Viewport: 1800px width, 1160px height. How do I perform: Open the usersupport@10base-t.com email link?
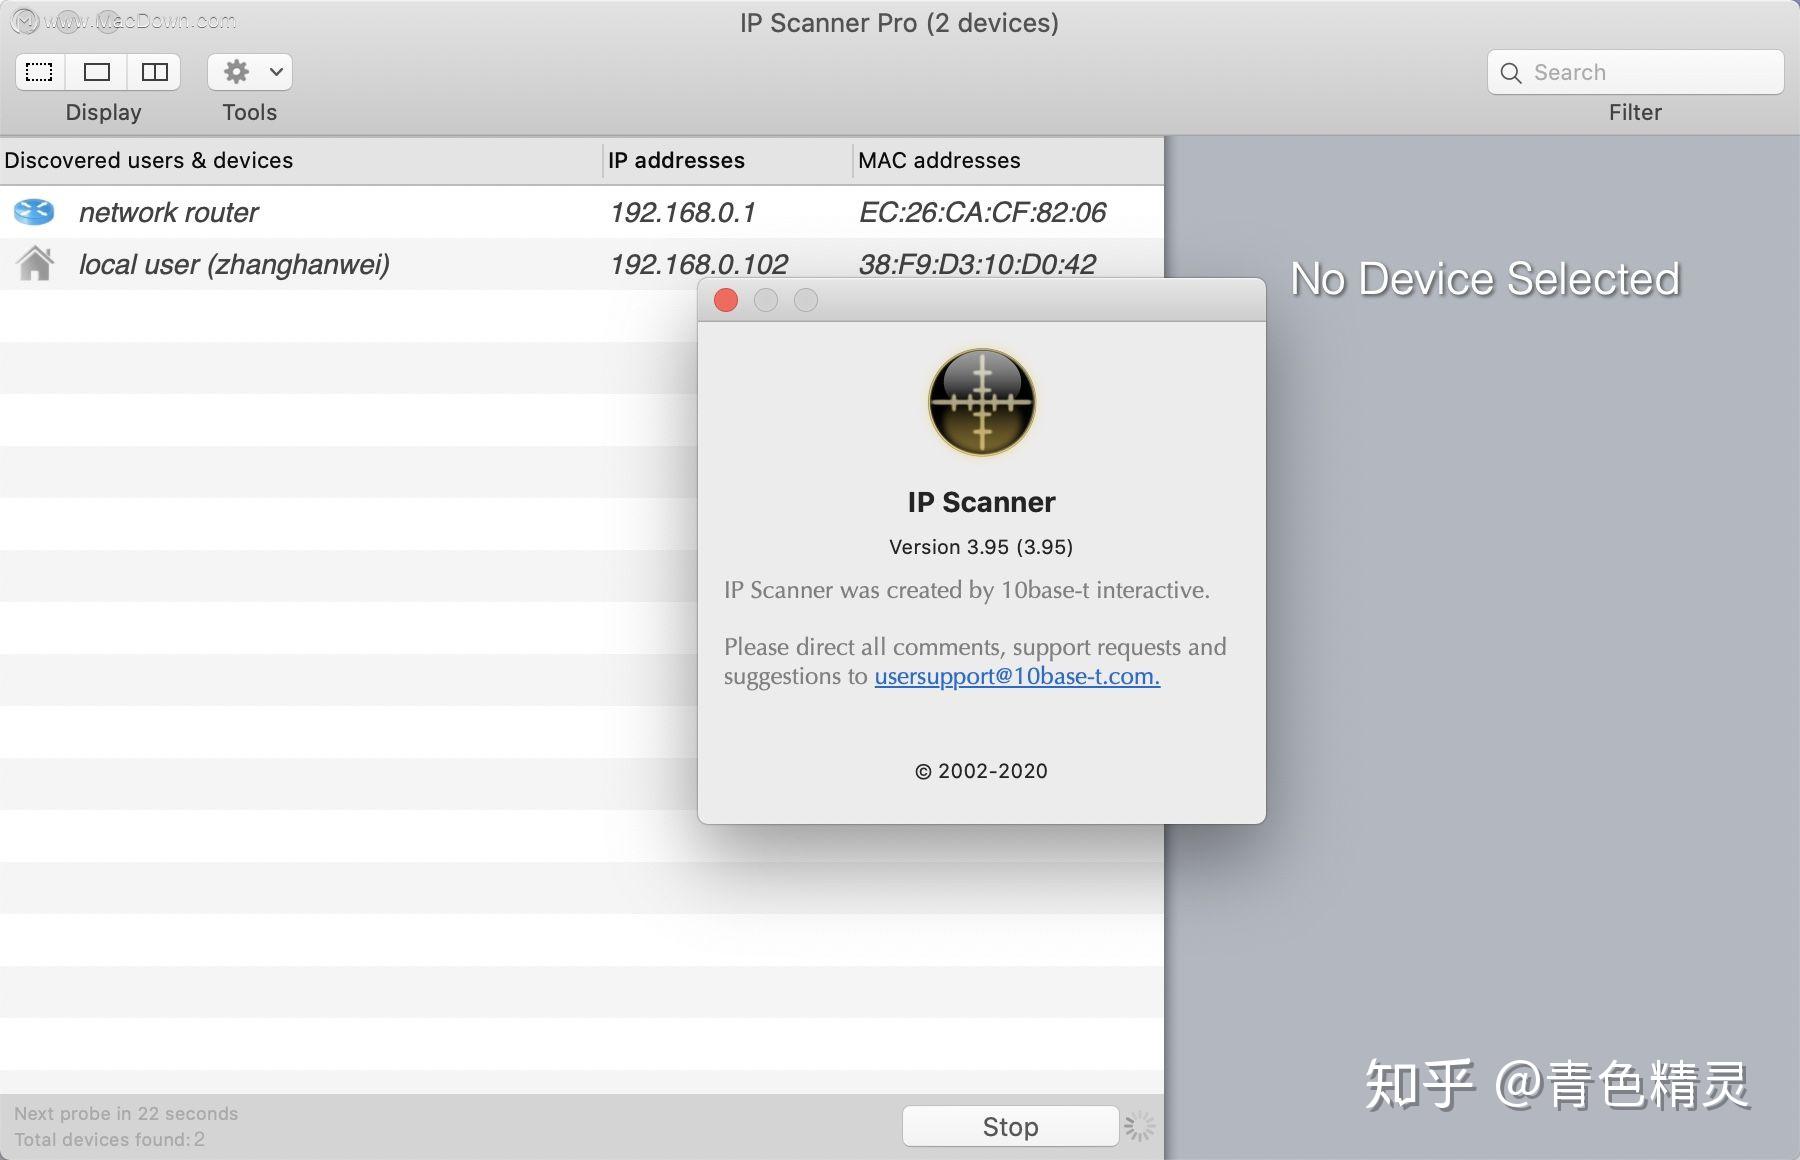click(1016, 676)
